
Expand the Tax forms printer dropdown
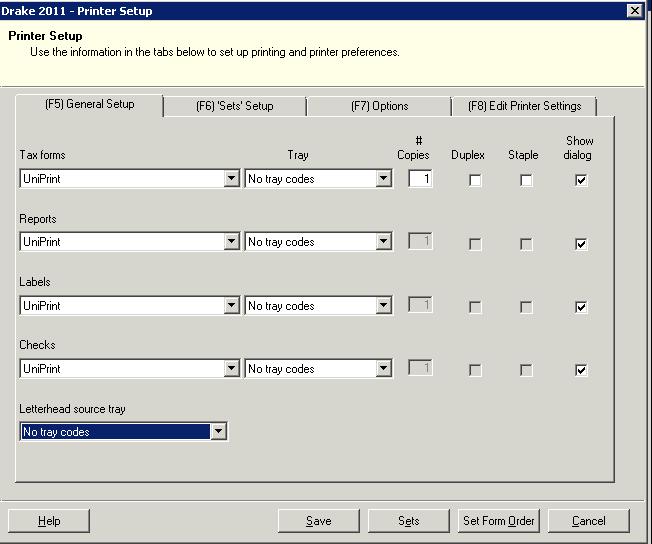click(x=232, y=179)
